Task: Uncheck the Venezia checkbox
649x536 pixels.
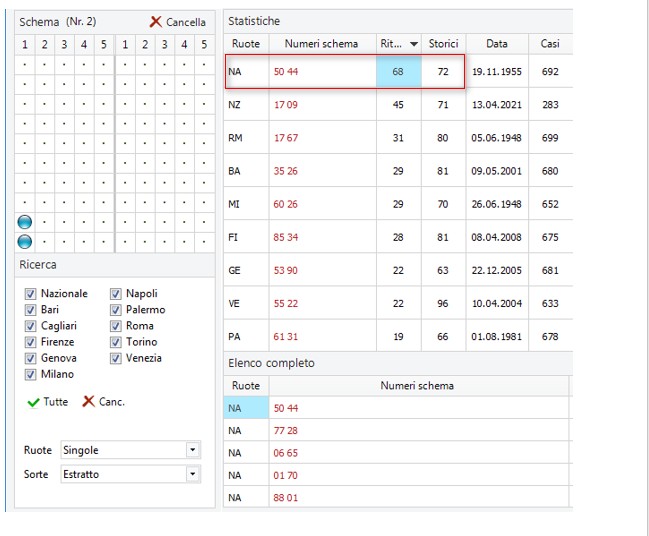Action: coord(115,358)
